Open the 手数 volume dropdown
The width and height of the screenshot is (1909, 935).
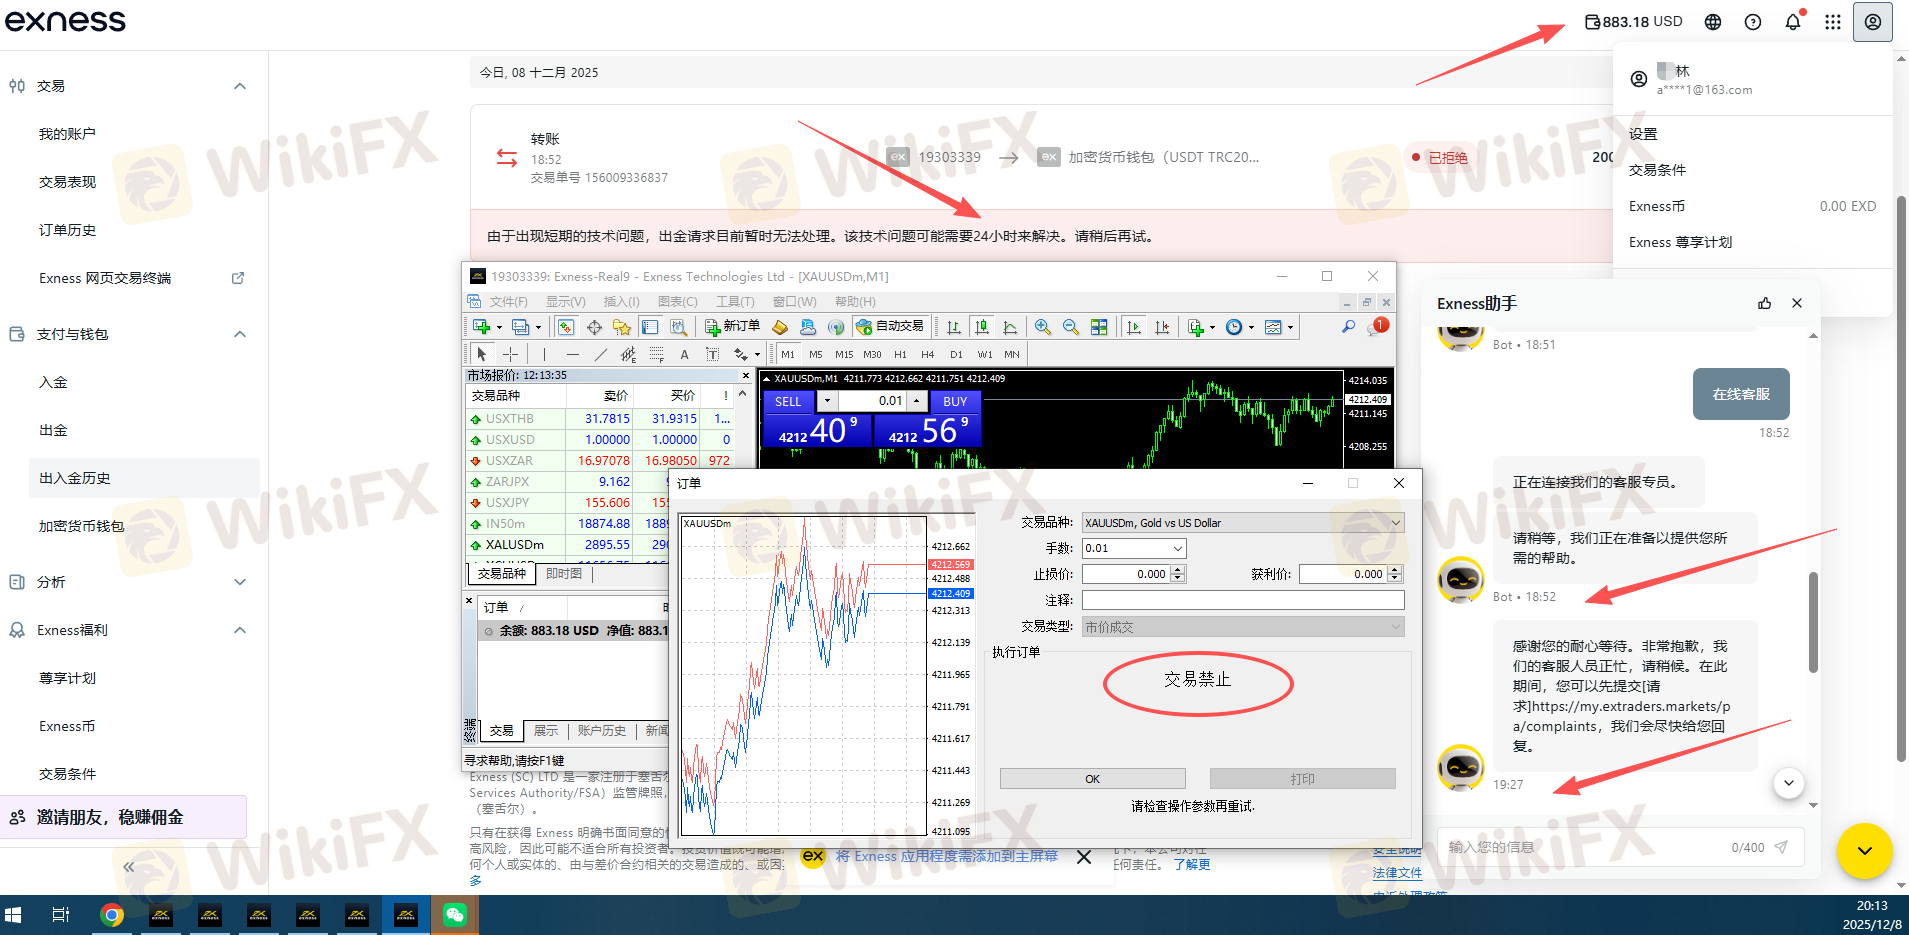click(1178, 548)
